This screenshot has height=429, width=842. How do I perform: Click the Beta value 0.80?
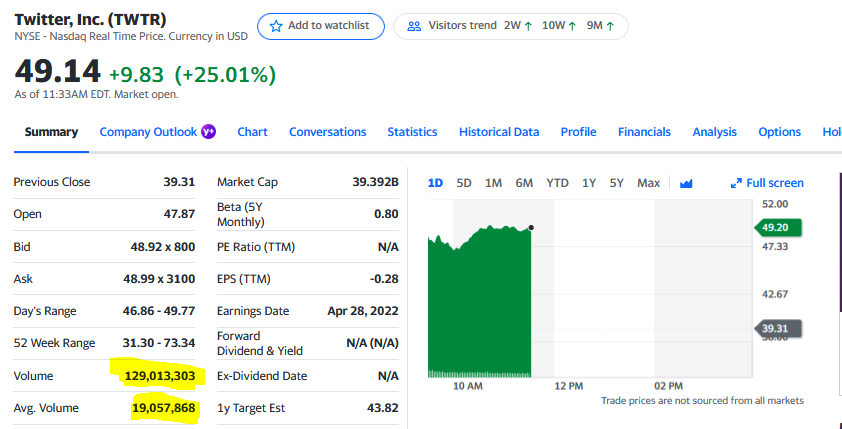tap(386, 214)
